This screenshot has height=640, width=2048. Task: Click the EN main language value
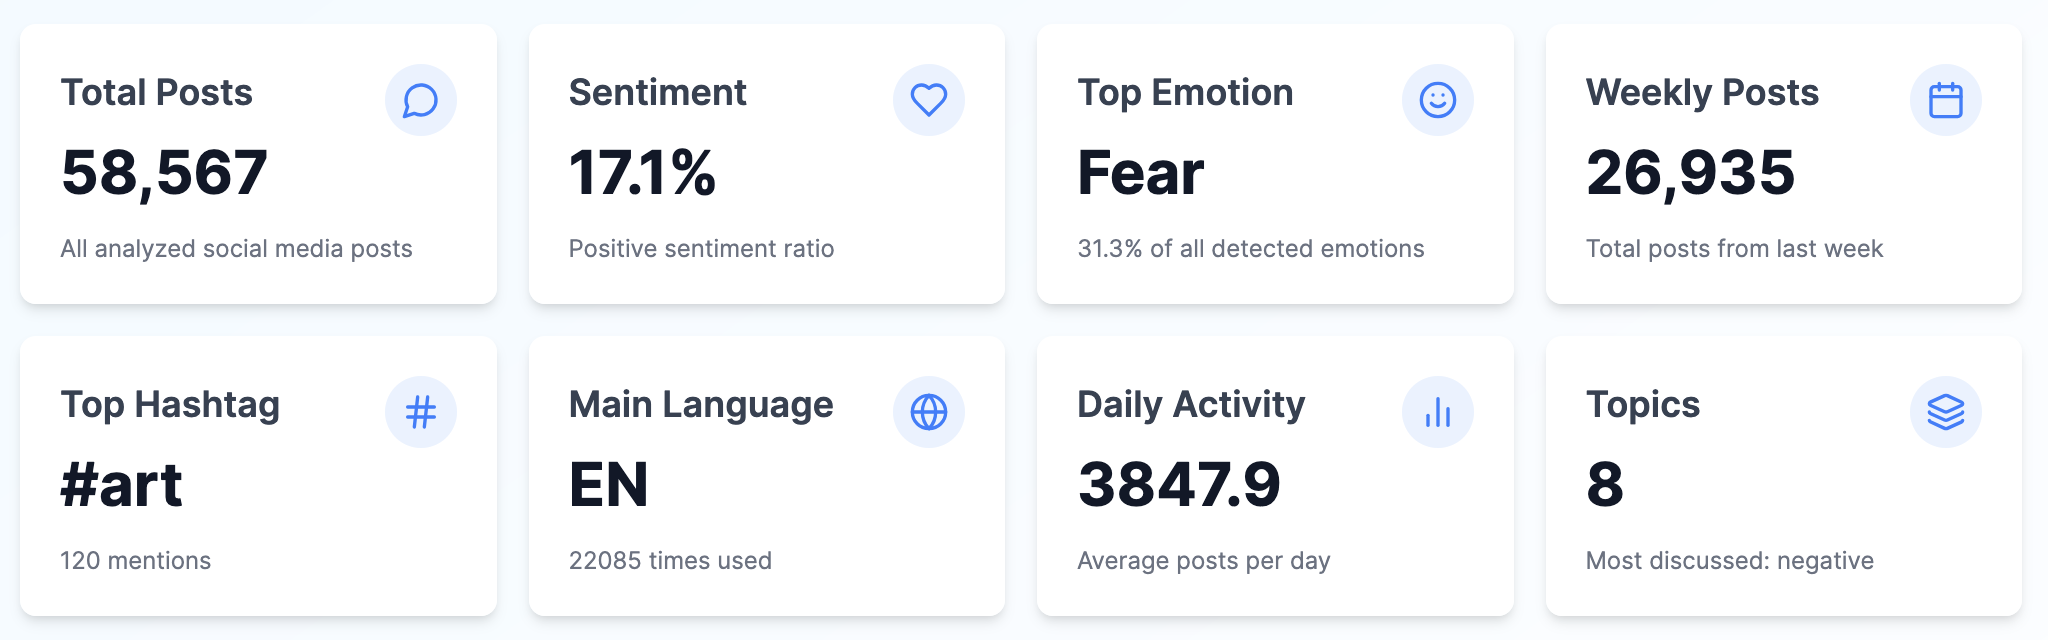coord(609,485)
